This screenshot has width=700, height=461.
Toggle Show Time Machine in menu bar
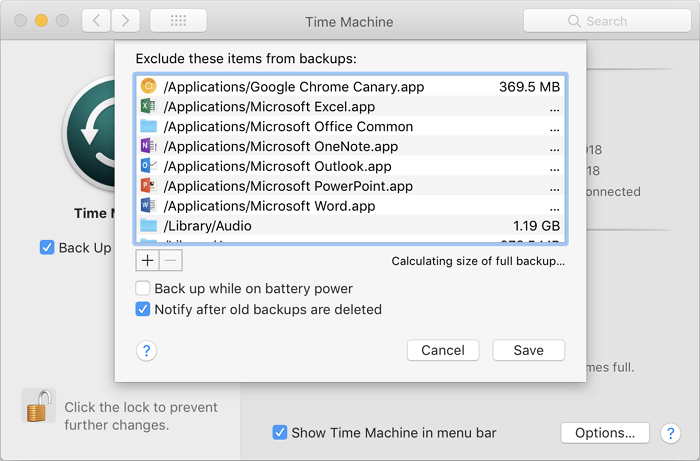280,433
